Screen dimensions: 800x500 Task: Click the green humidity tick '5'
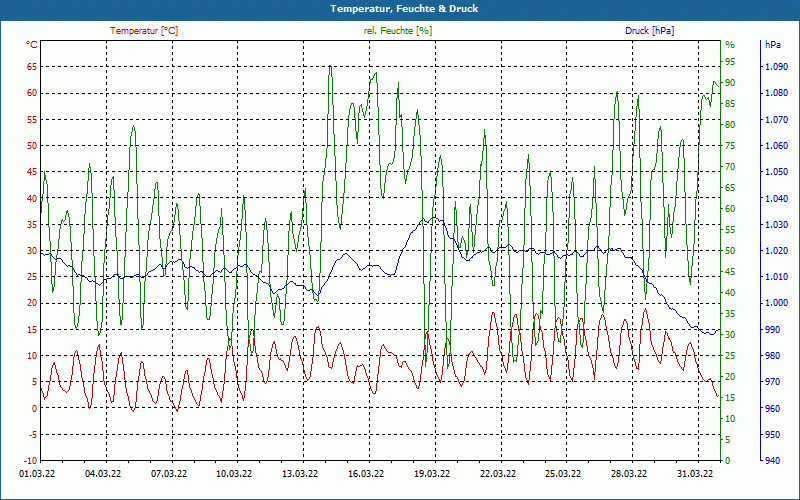tap(728, 439)
